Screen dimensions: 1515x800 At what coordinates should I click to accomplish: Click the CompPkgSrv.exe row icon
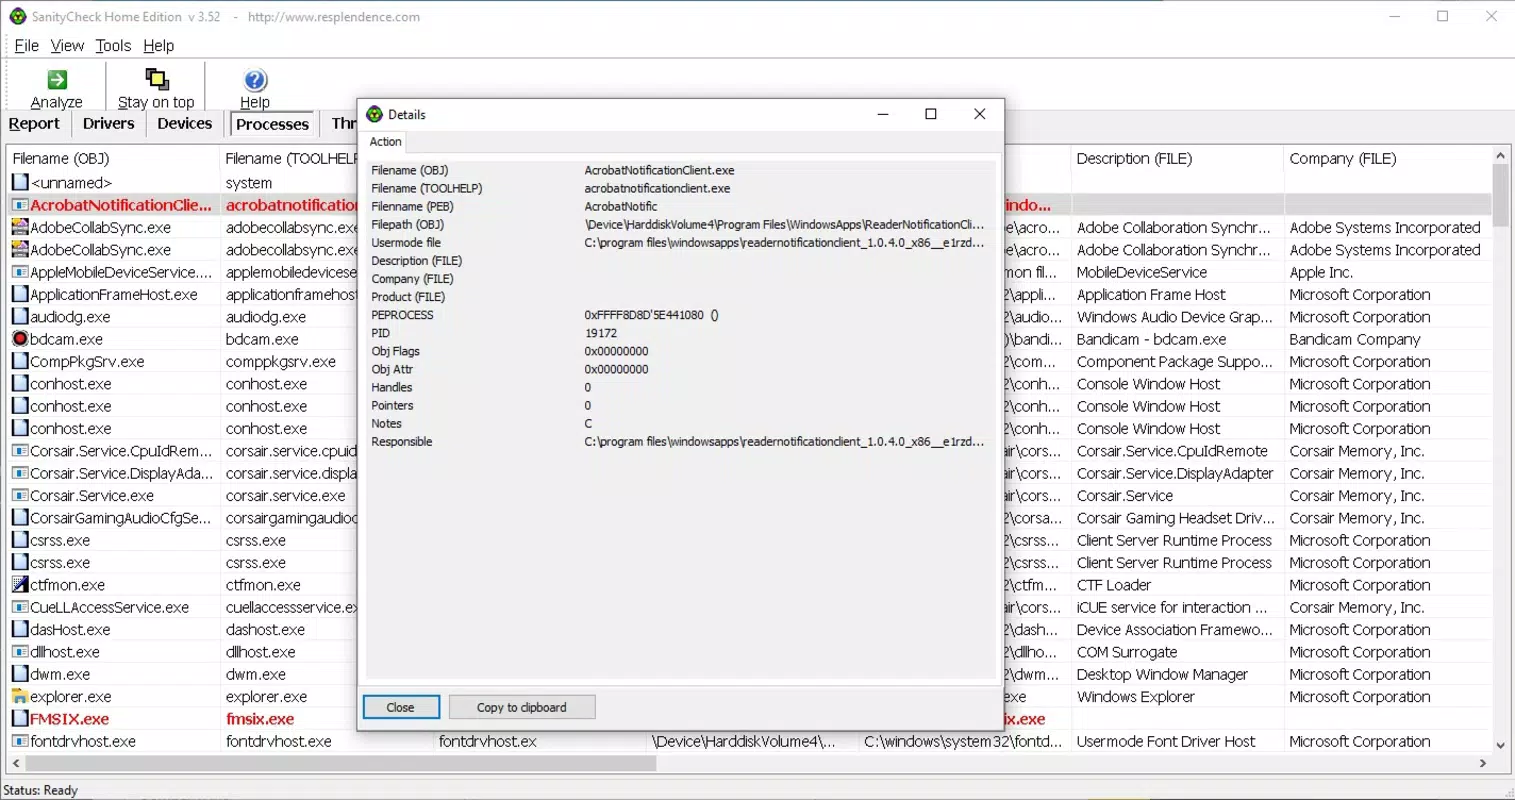[x=20, y=361]
